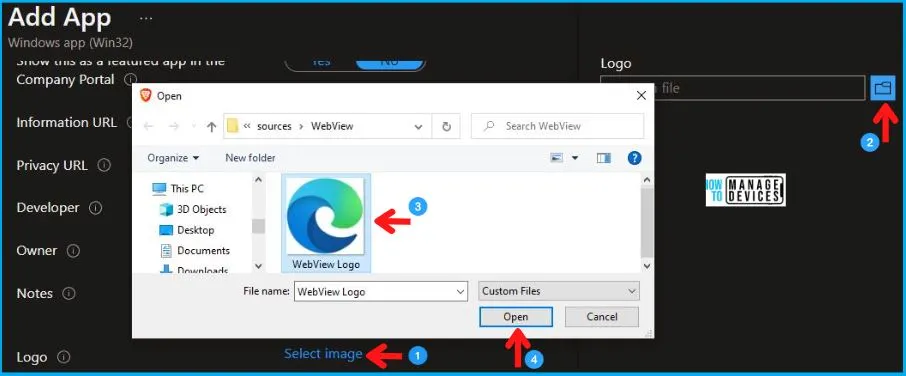This screenshot has width=906, height=376.
Task: Click the Search WebView field
Action: pos(557,126)
